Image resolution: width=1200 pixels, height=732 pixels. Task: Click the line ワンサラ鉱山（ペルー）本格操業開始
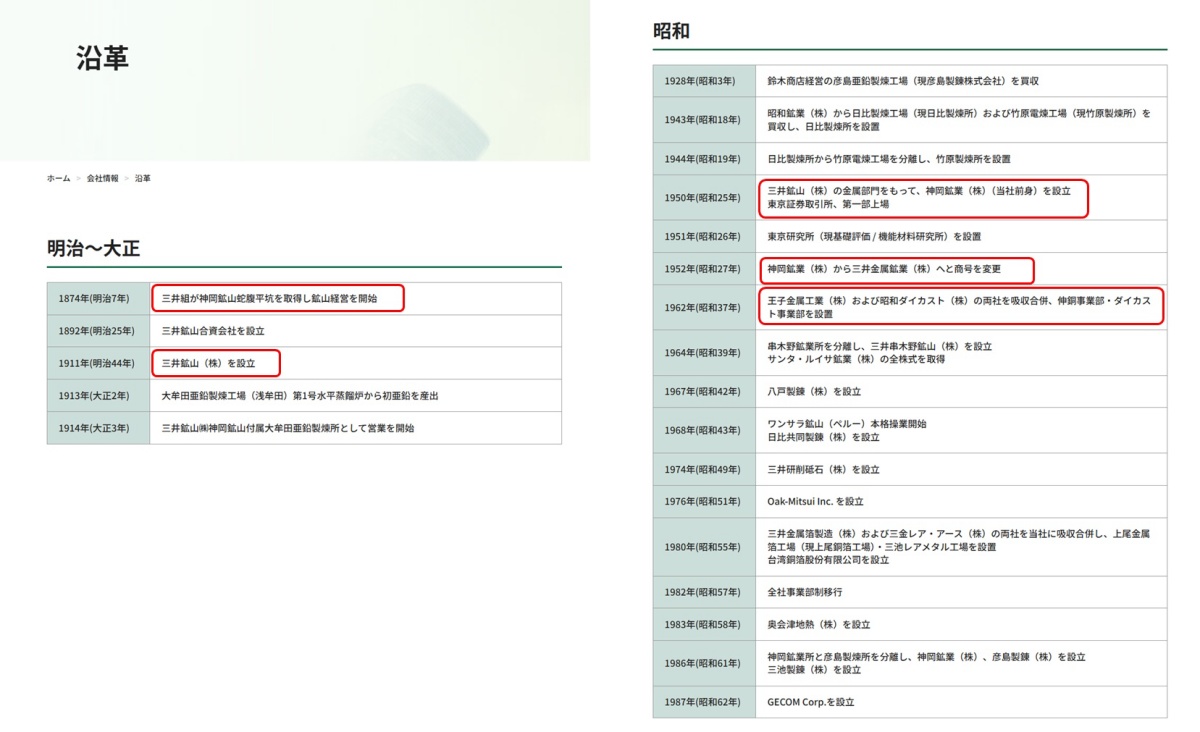847,424
